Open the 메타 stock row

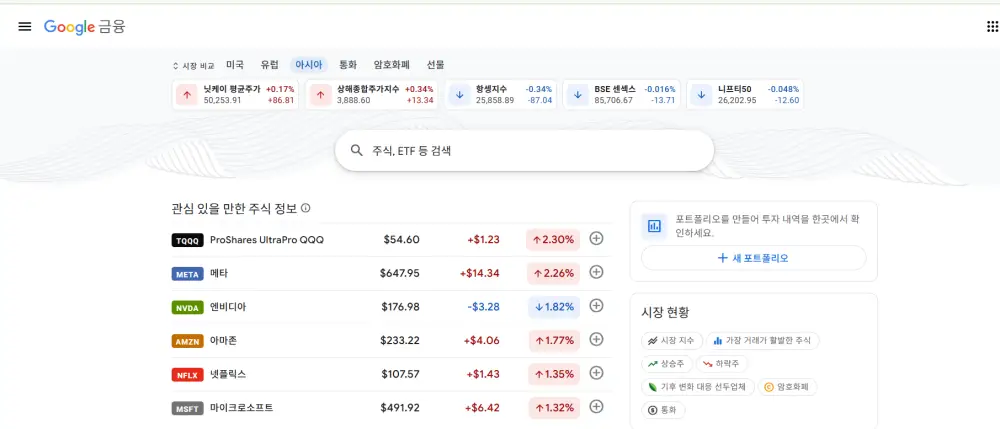click(390, 273)
